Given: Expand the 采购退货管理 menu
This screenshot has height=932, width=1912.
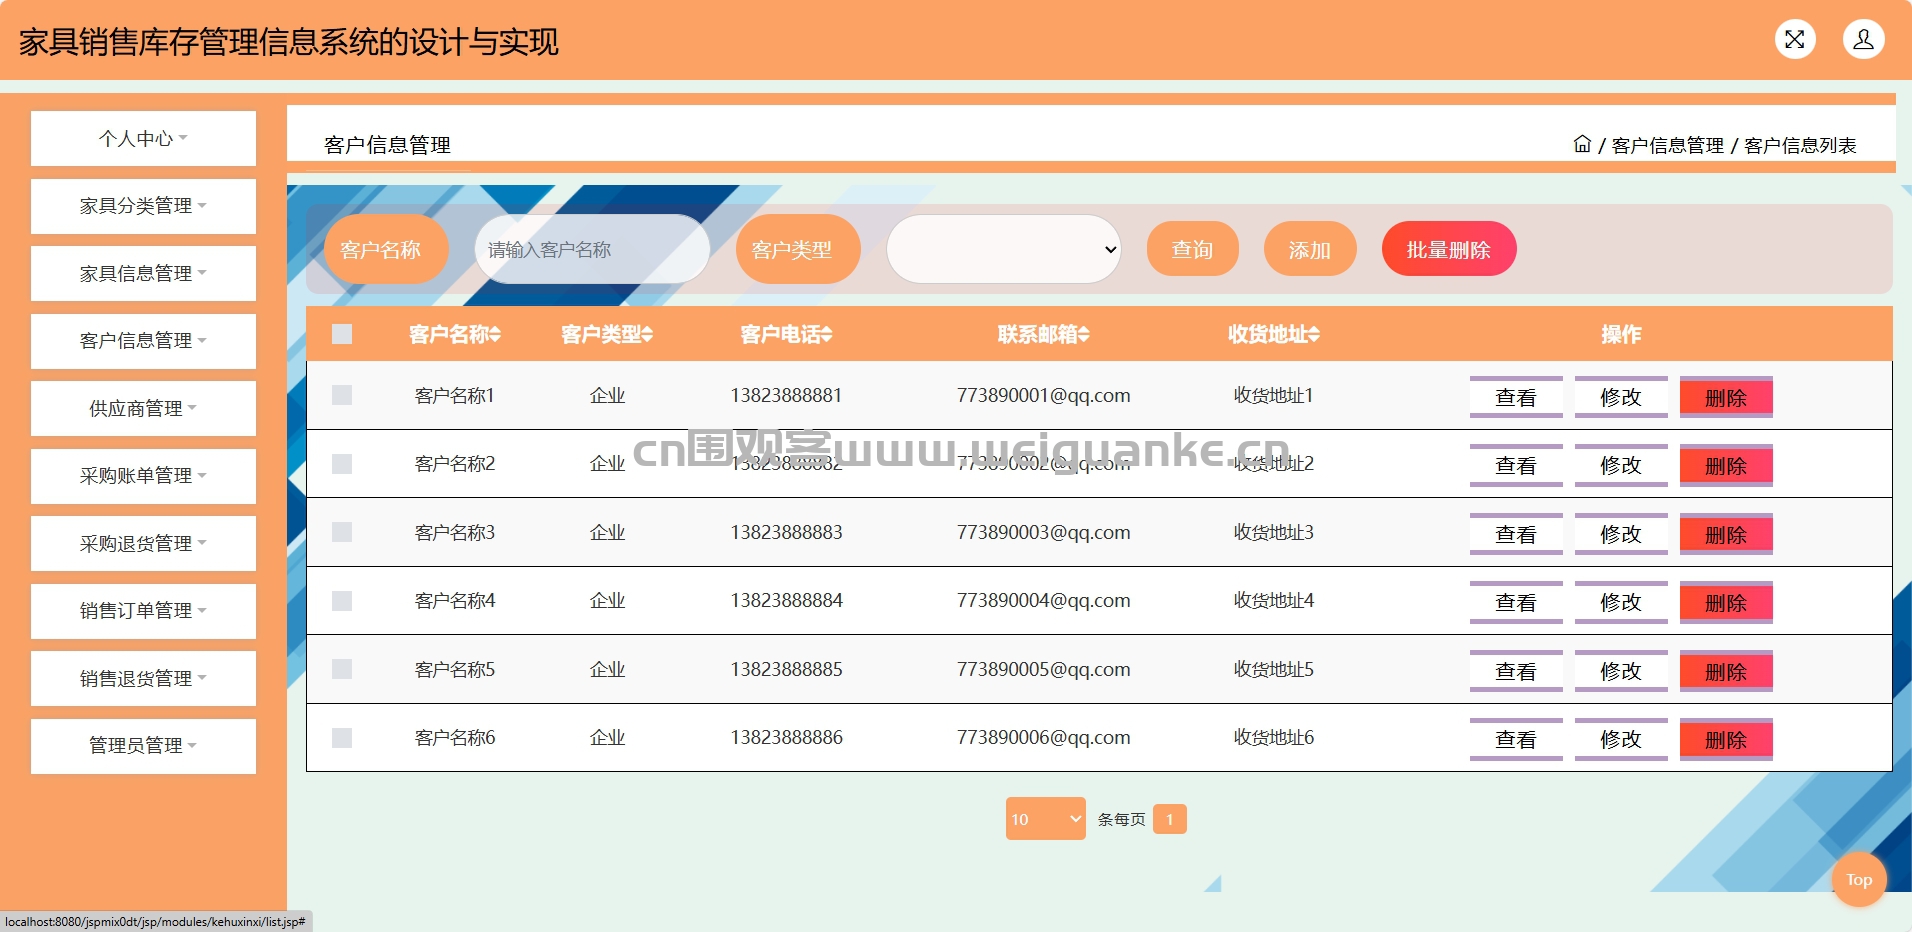Looking at the screenshot, I should 143,543.
